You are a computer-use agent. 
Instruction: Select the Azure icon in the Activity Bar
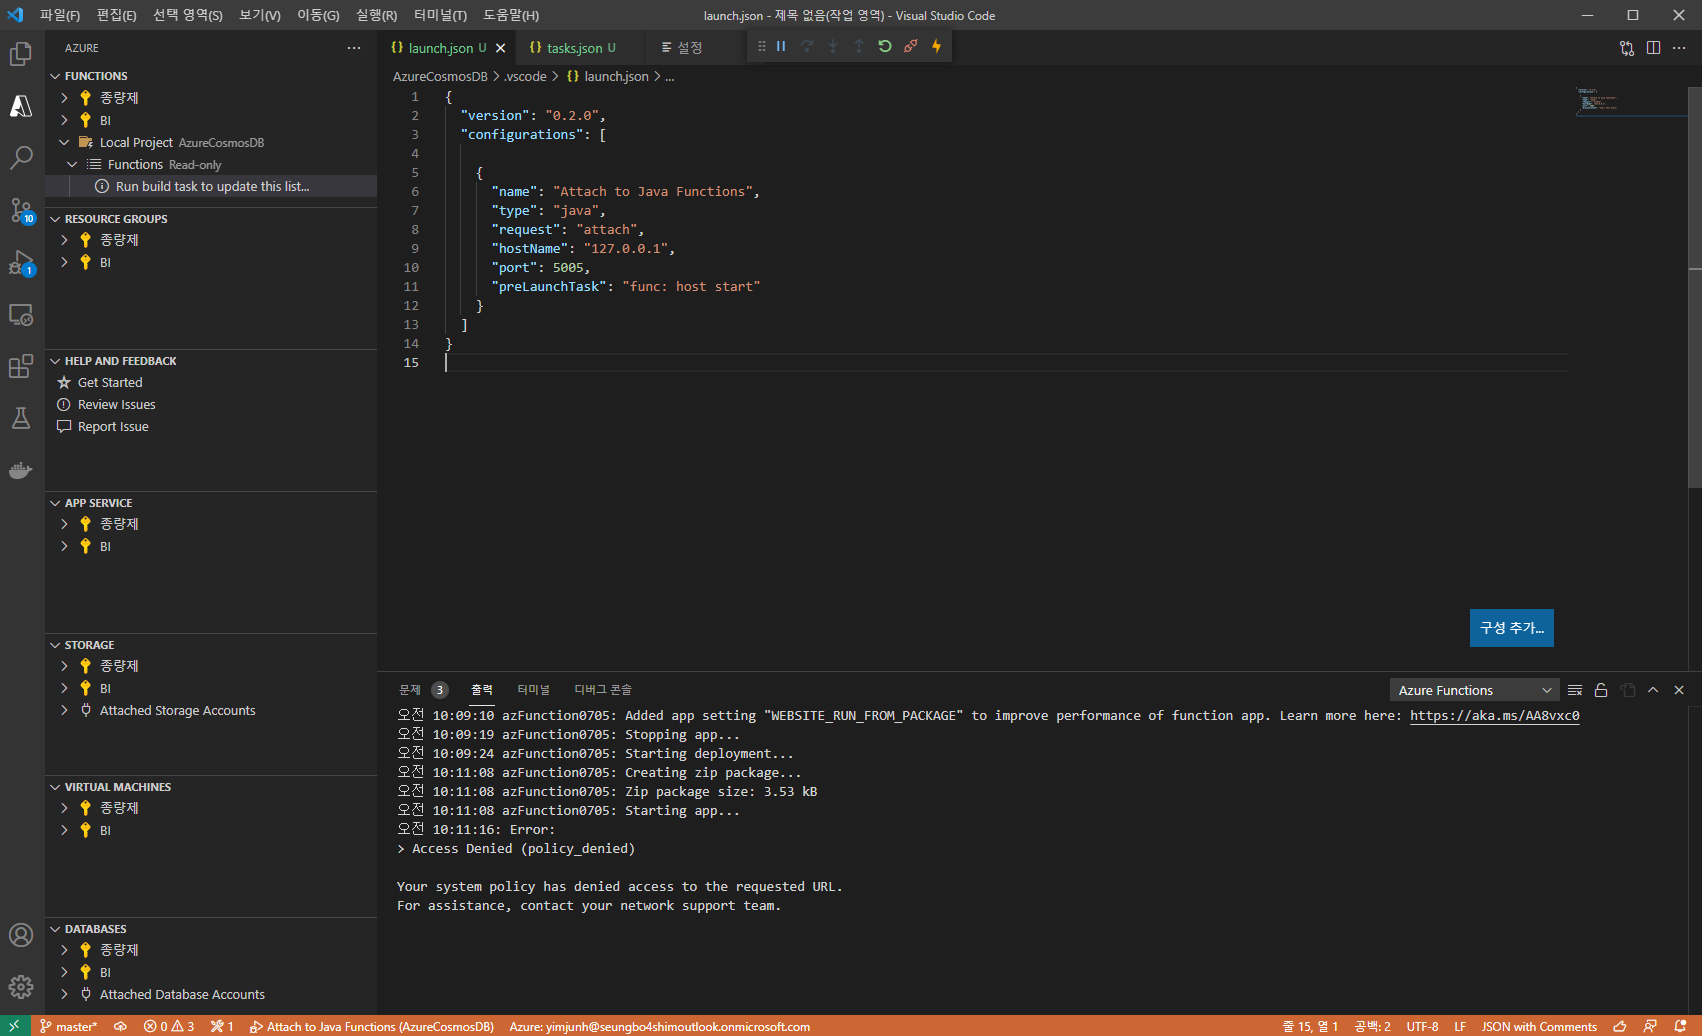[20, 105]
